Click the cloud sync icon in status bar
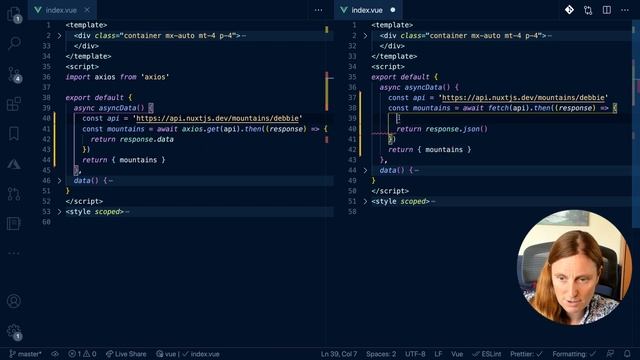This screenshot has height=360, width=640. tap(55, 354)
